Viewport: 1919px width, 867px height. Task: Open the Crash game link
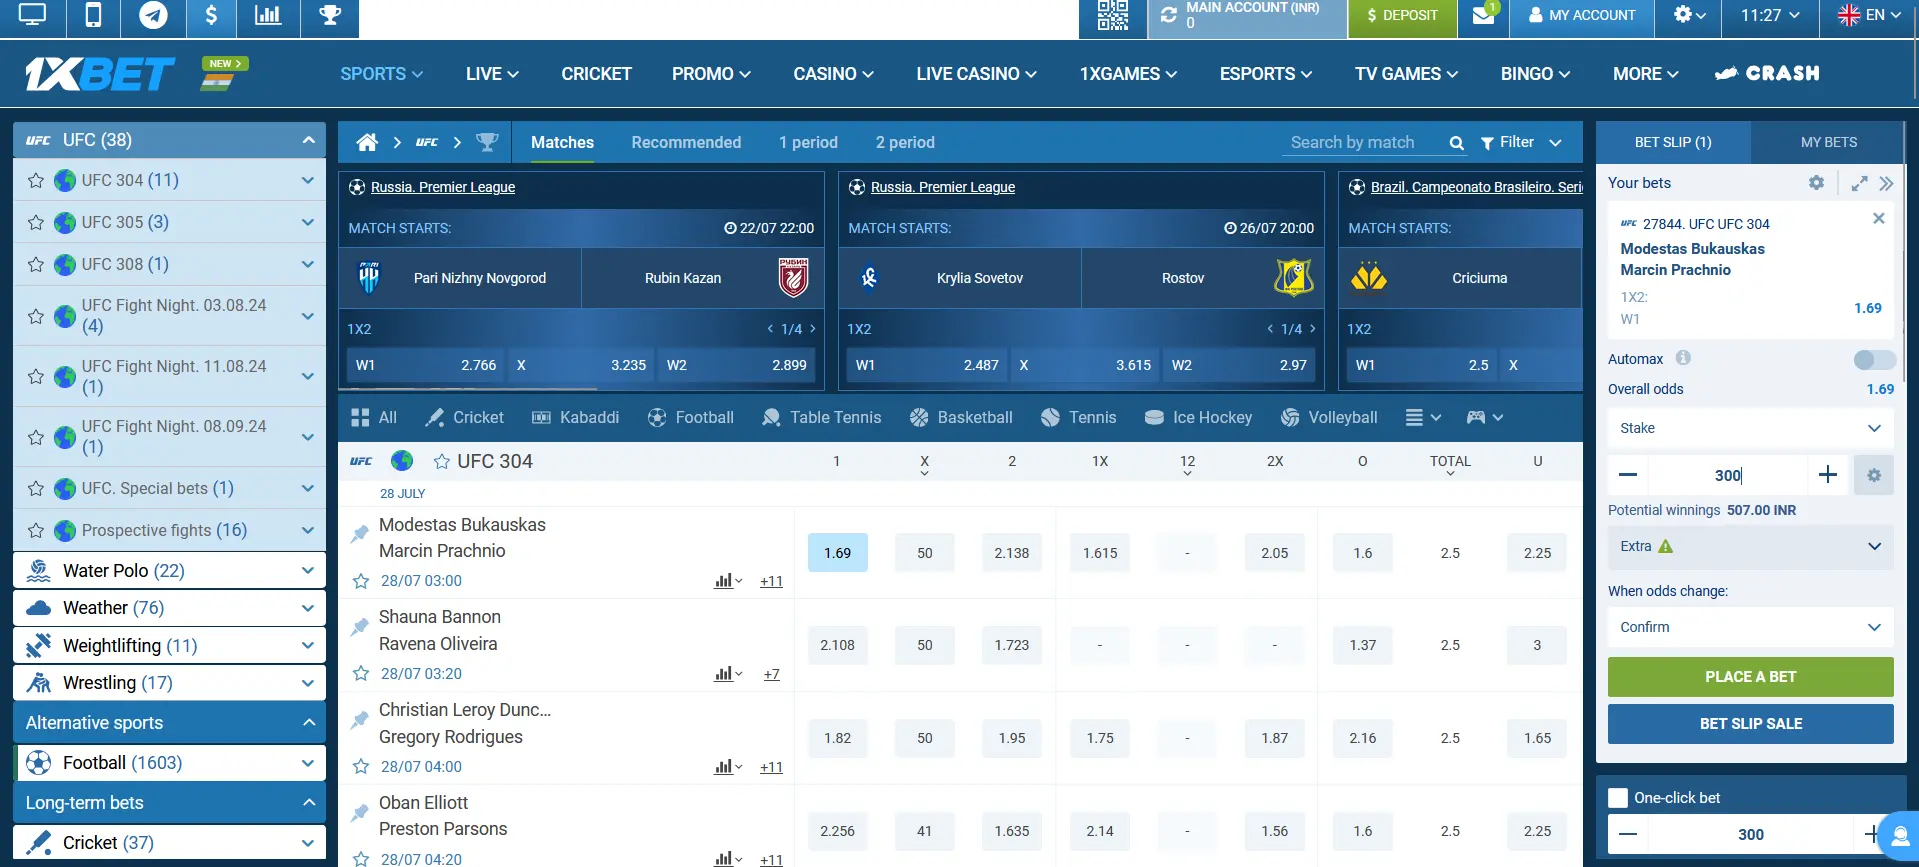click(x=1767, y=73)
